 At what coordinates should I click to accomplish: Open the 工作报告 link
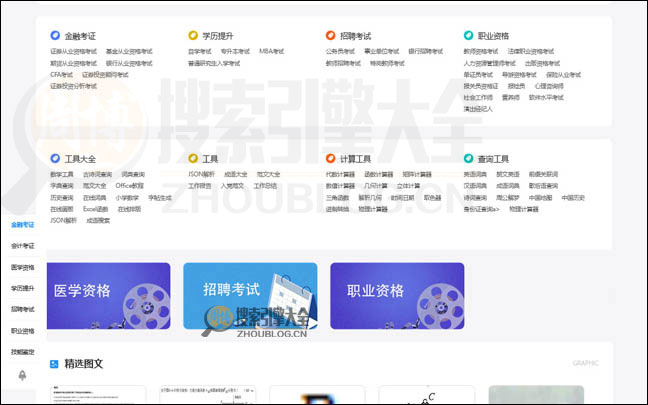click(x=200, y=186)
